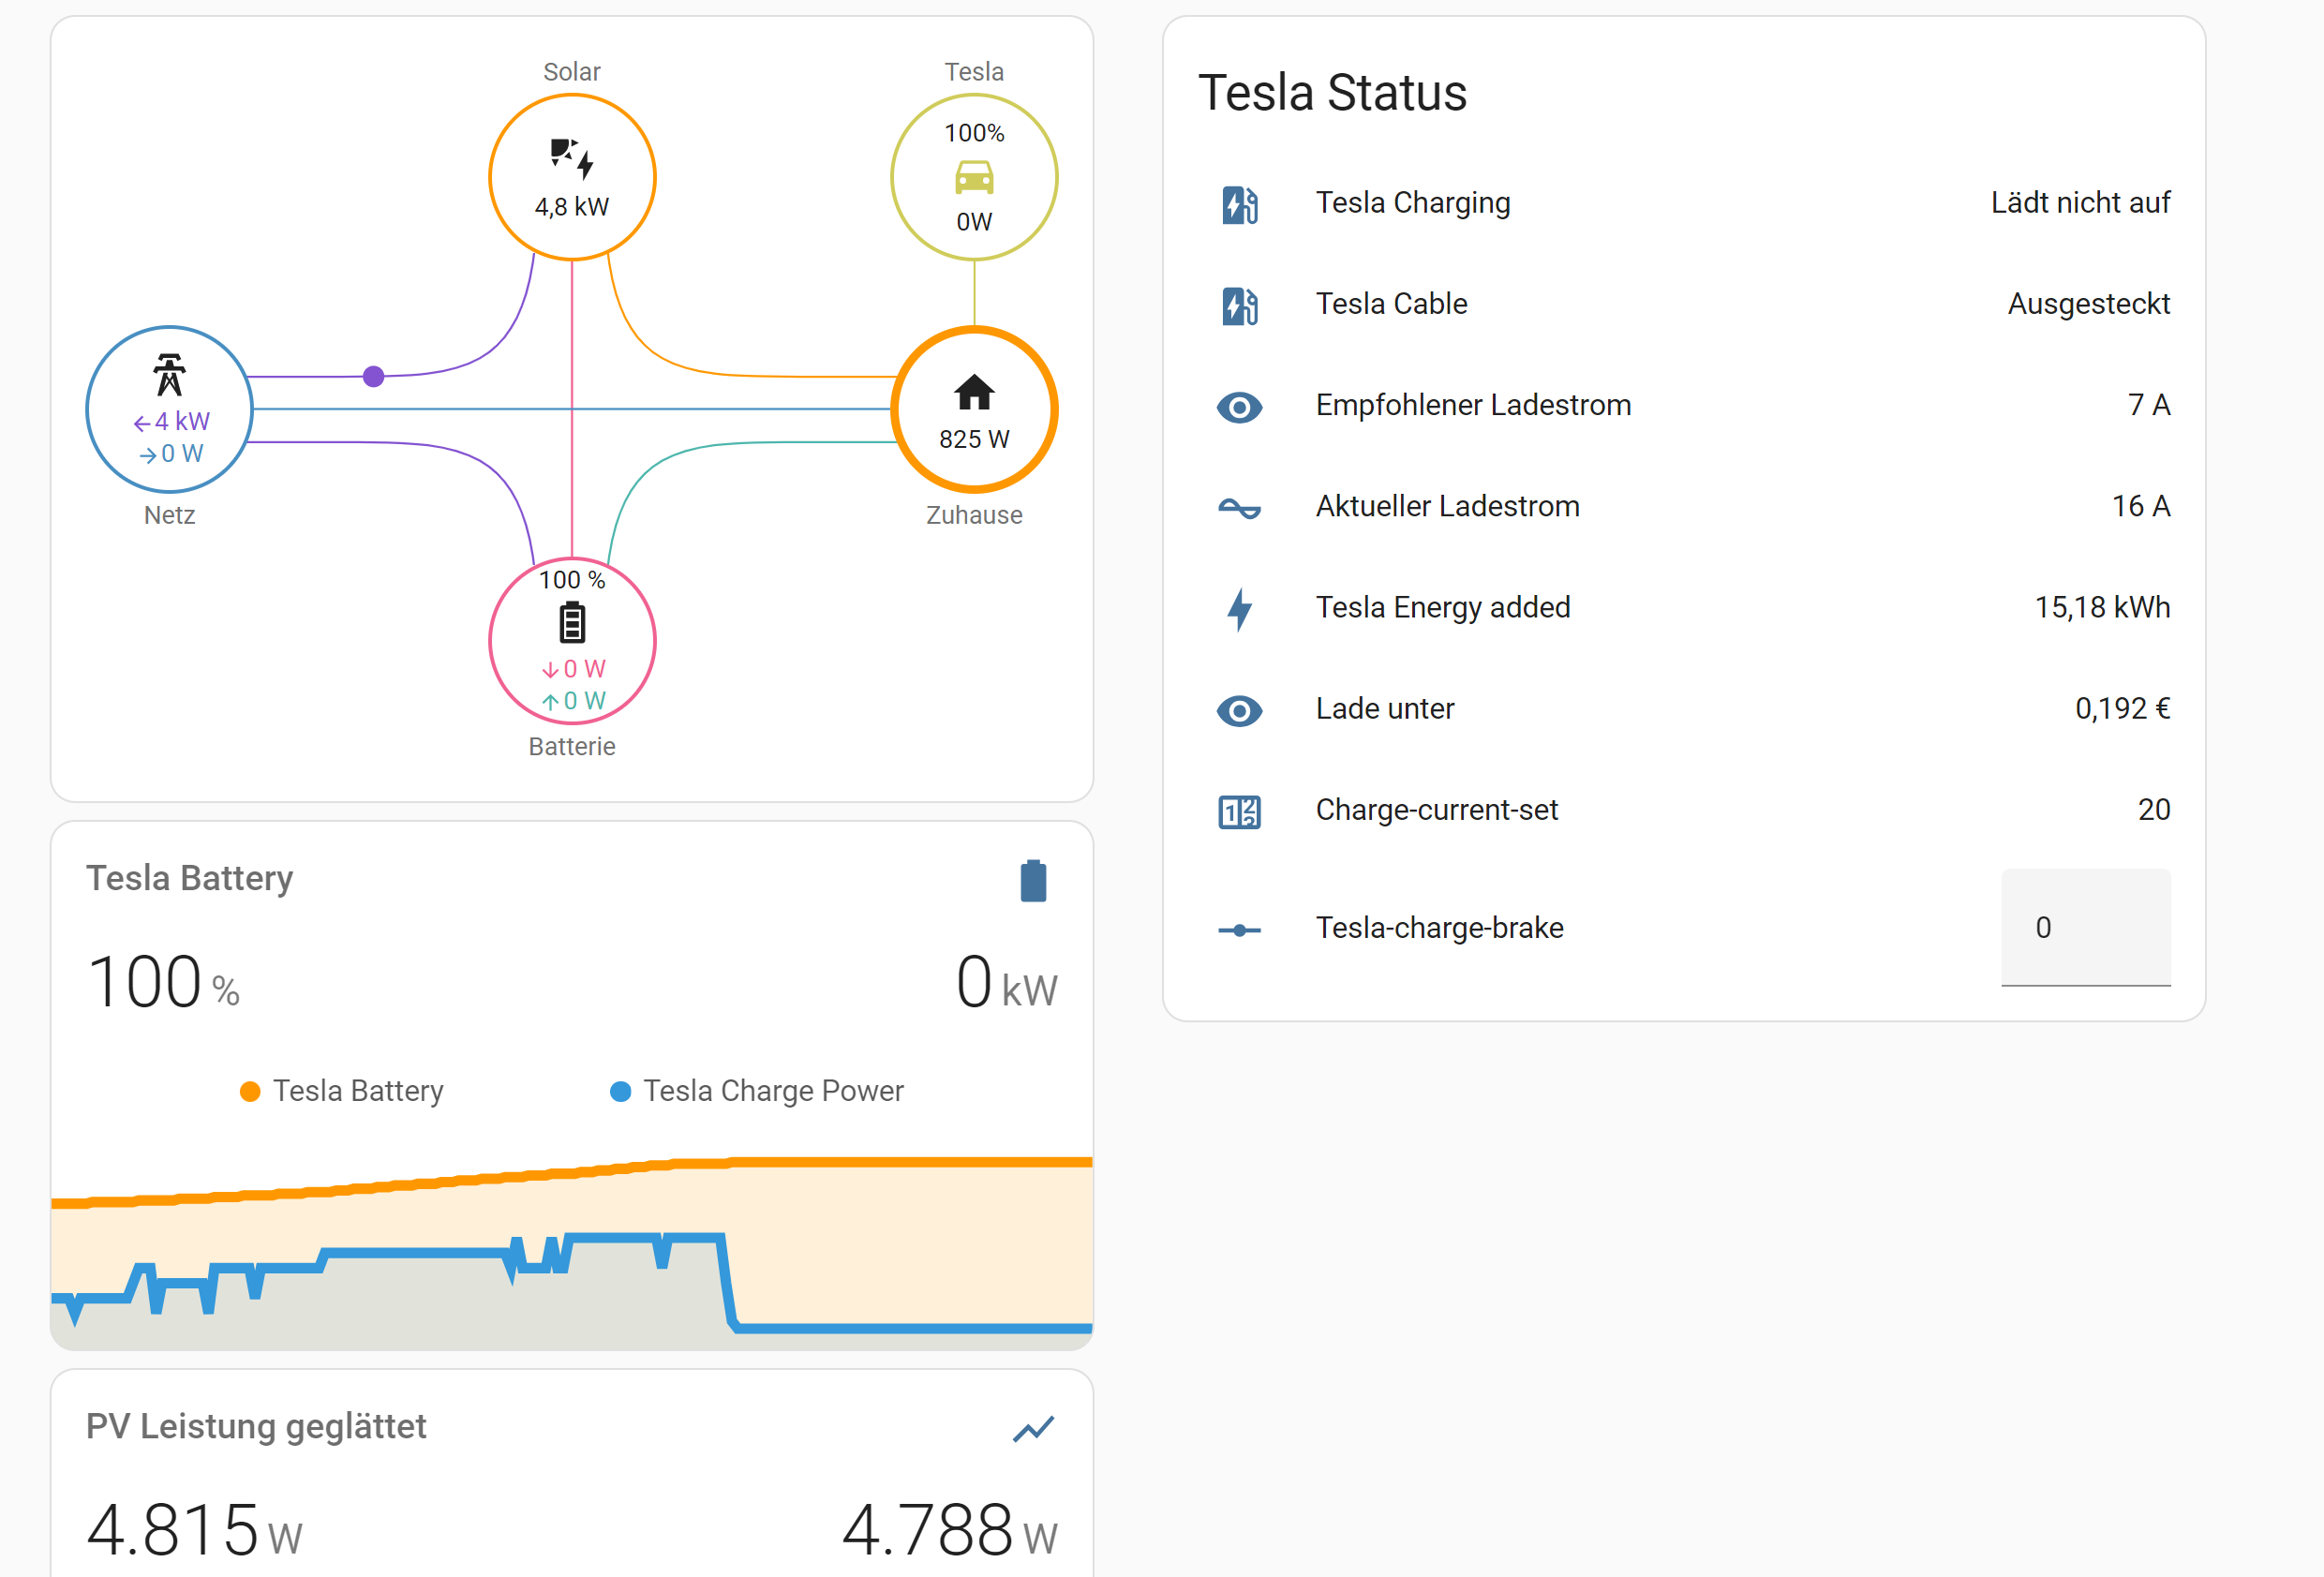Click the eye icon next to Empfohlener Ladestrom
This screenshot has width=2324, height=1577.
1240,406
